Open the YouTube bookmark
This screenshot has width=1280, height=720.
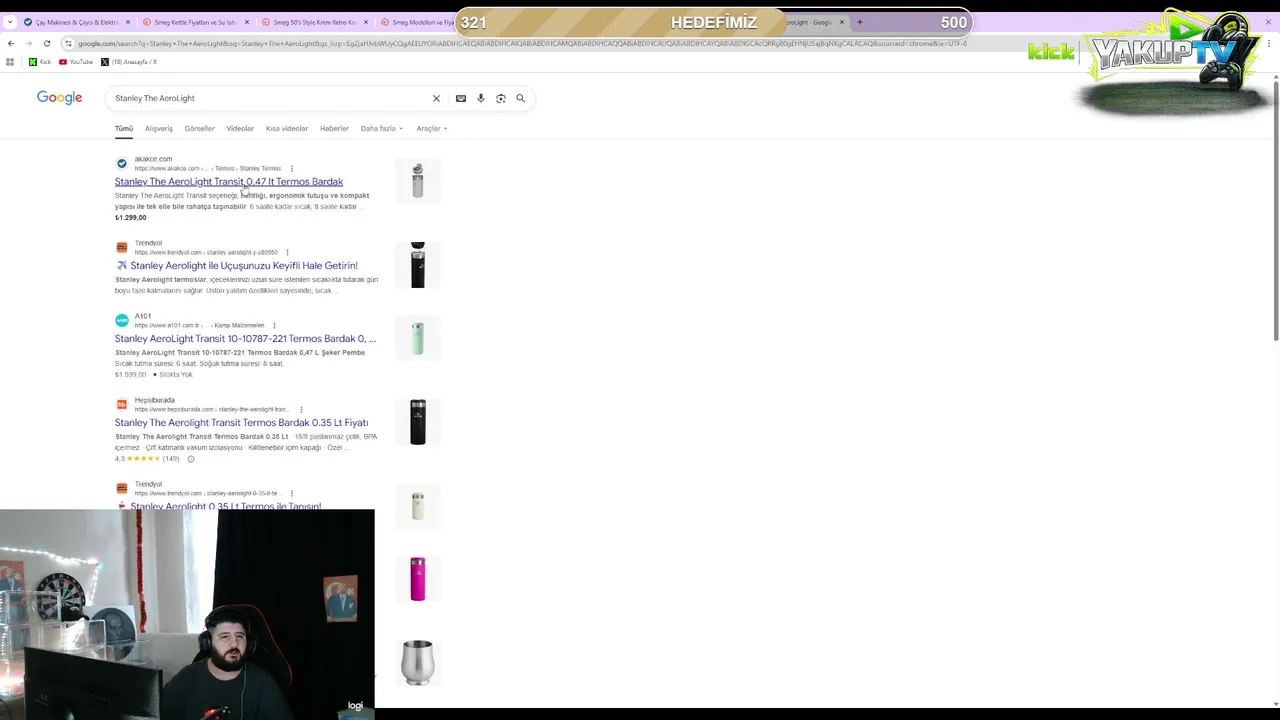coord(76,62)
